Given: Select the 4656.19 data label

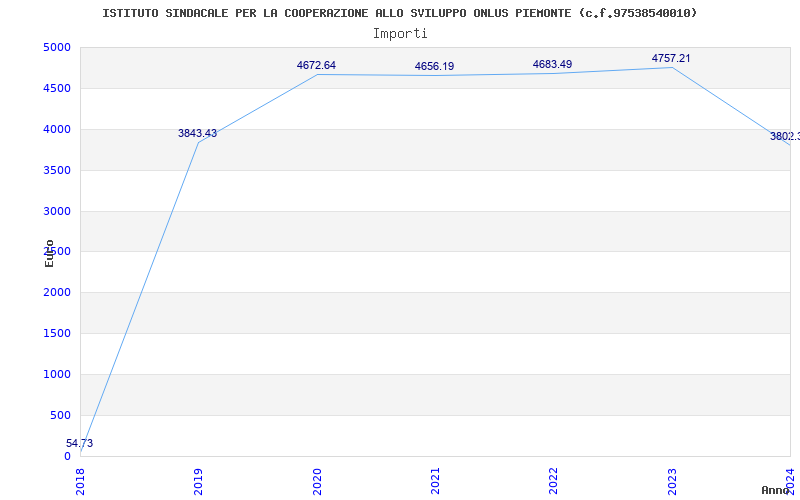Looking at the screenshot, I should (434, 66).
